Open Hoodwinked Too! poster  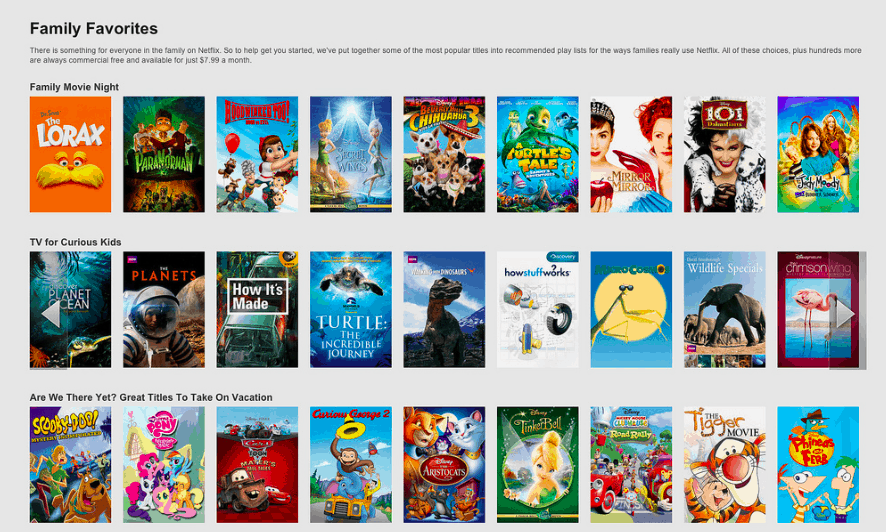pyautogui.click(x=257, y=154)
